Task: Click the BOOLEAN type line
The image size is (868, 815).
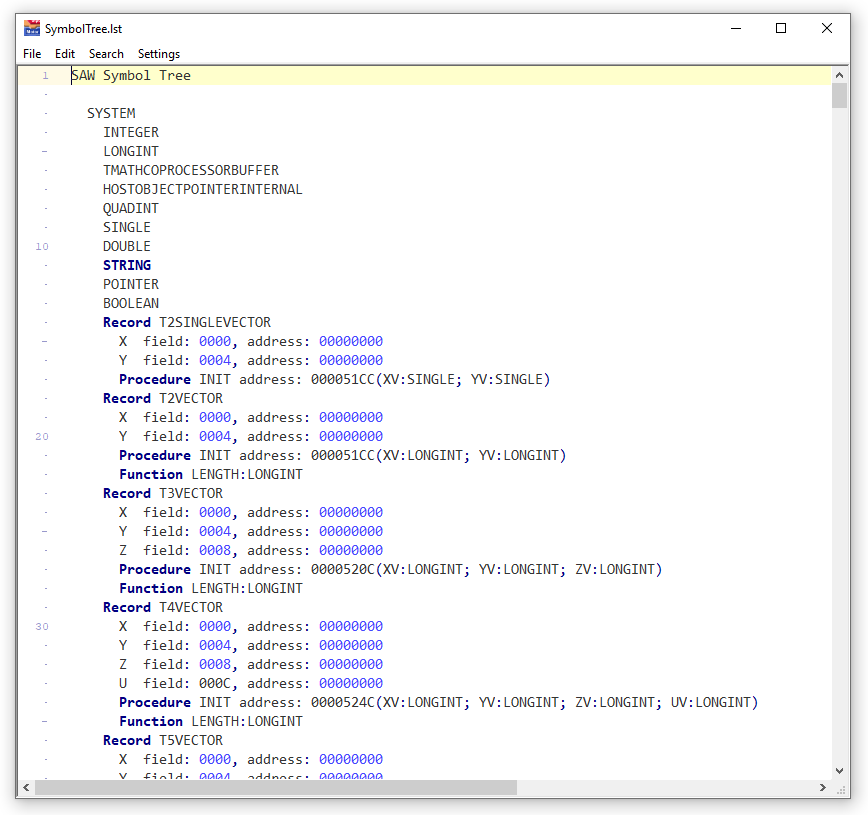Action: point(131,303)
